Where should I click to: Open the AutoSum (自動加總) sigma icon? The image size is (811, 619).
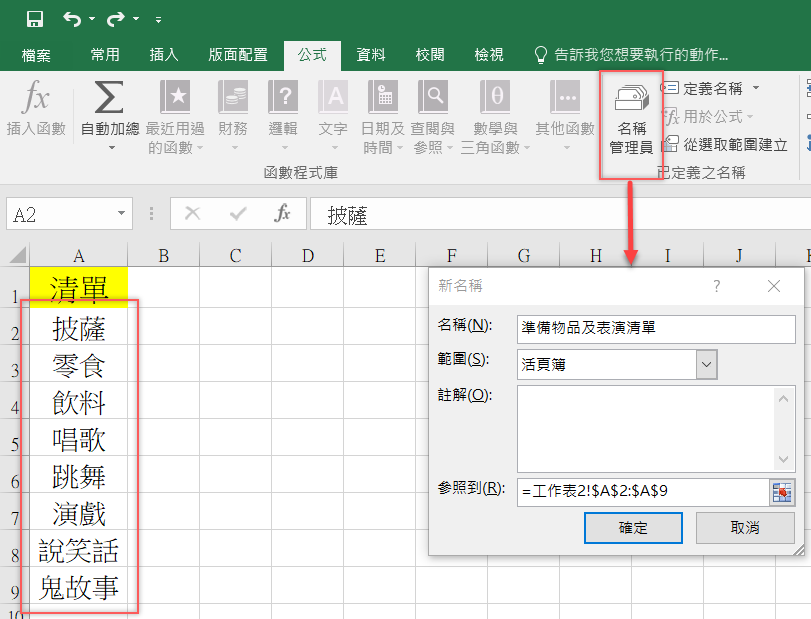pos(109,99)
